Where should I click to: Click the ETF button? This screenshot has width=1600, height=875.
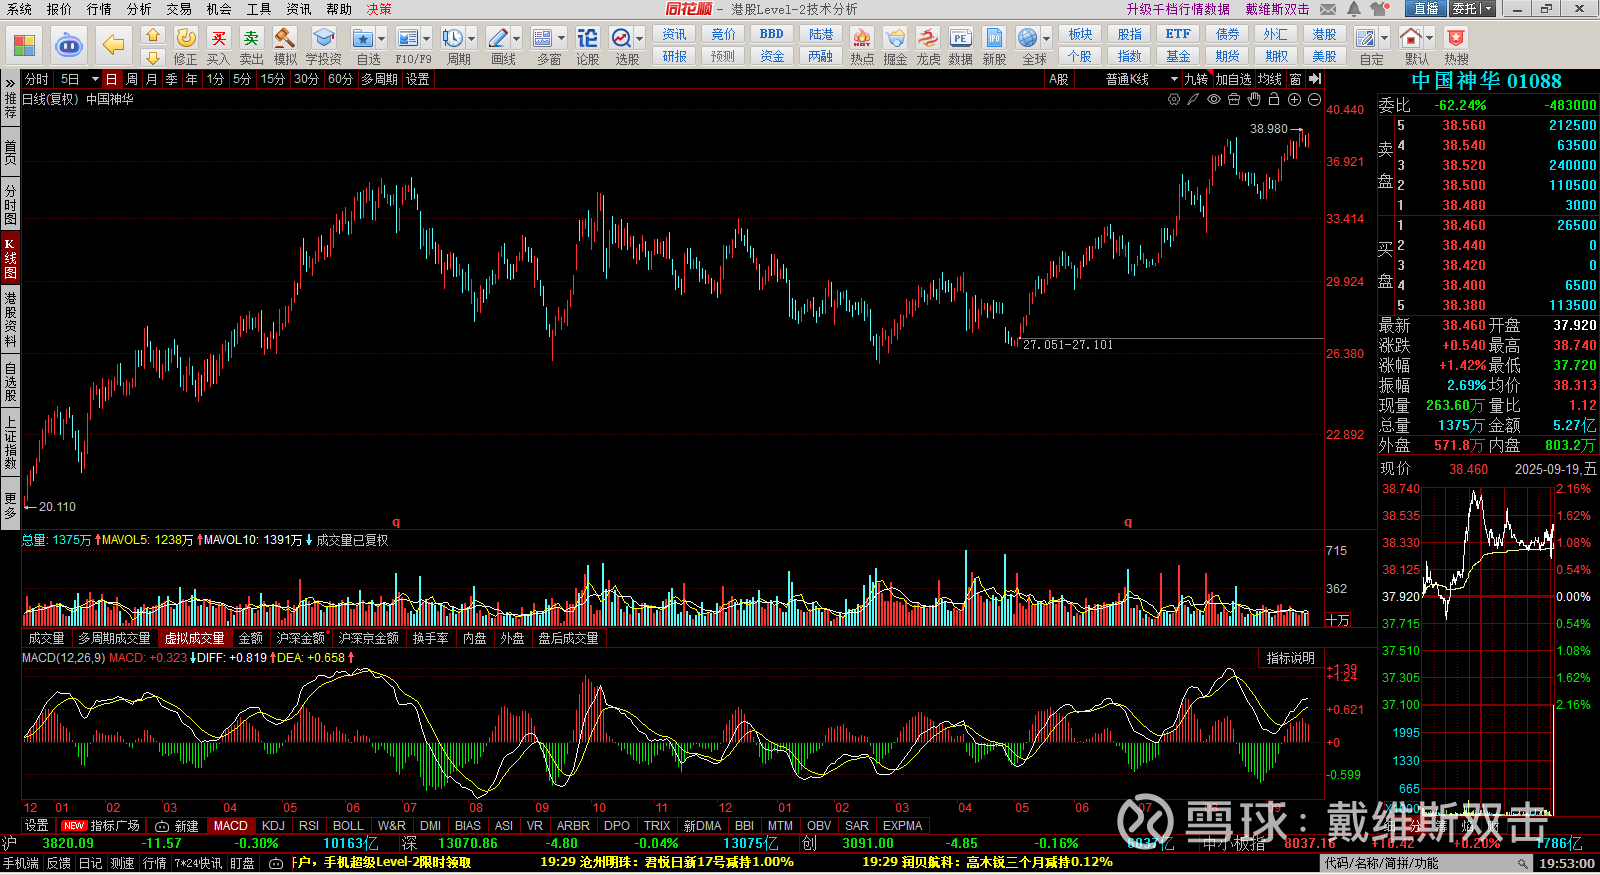pos(1178,34)
